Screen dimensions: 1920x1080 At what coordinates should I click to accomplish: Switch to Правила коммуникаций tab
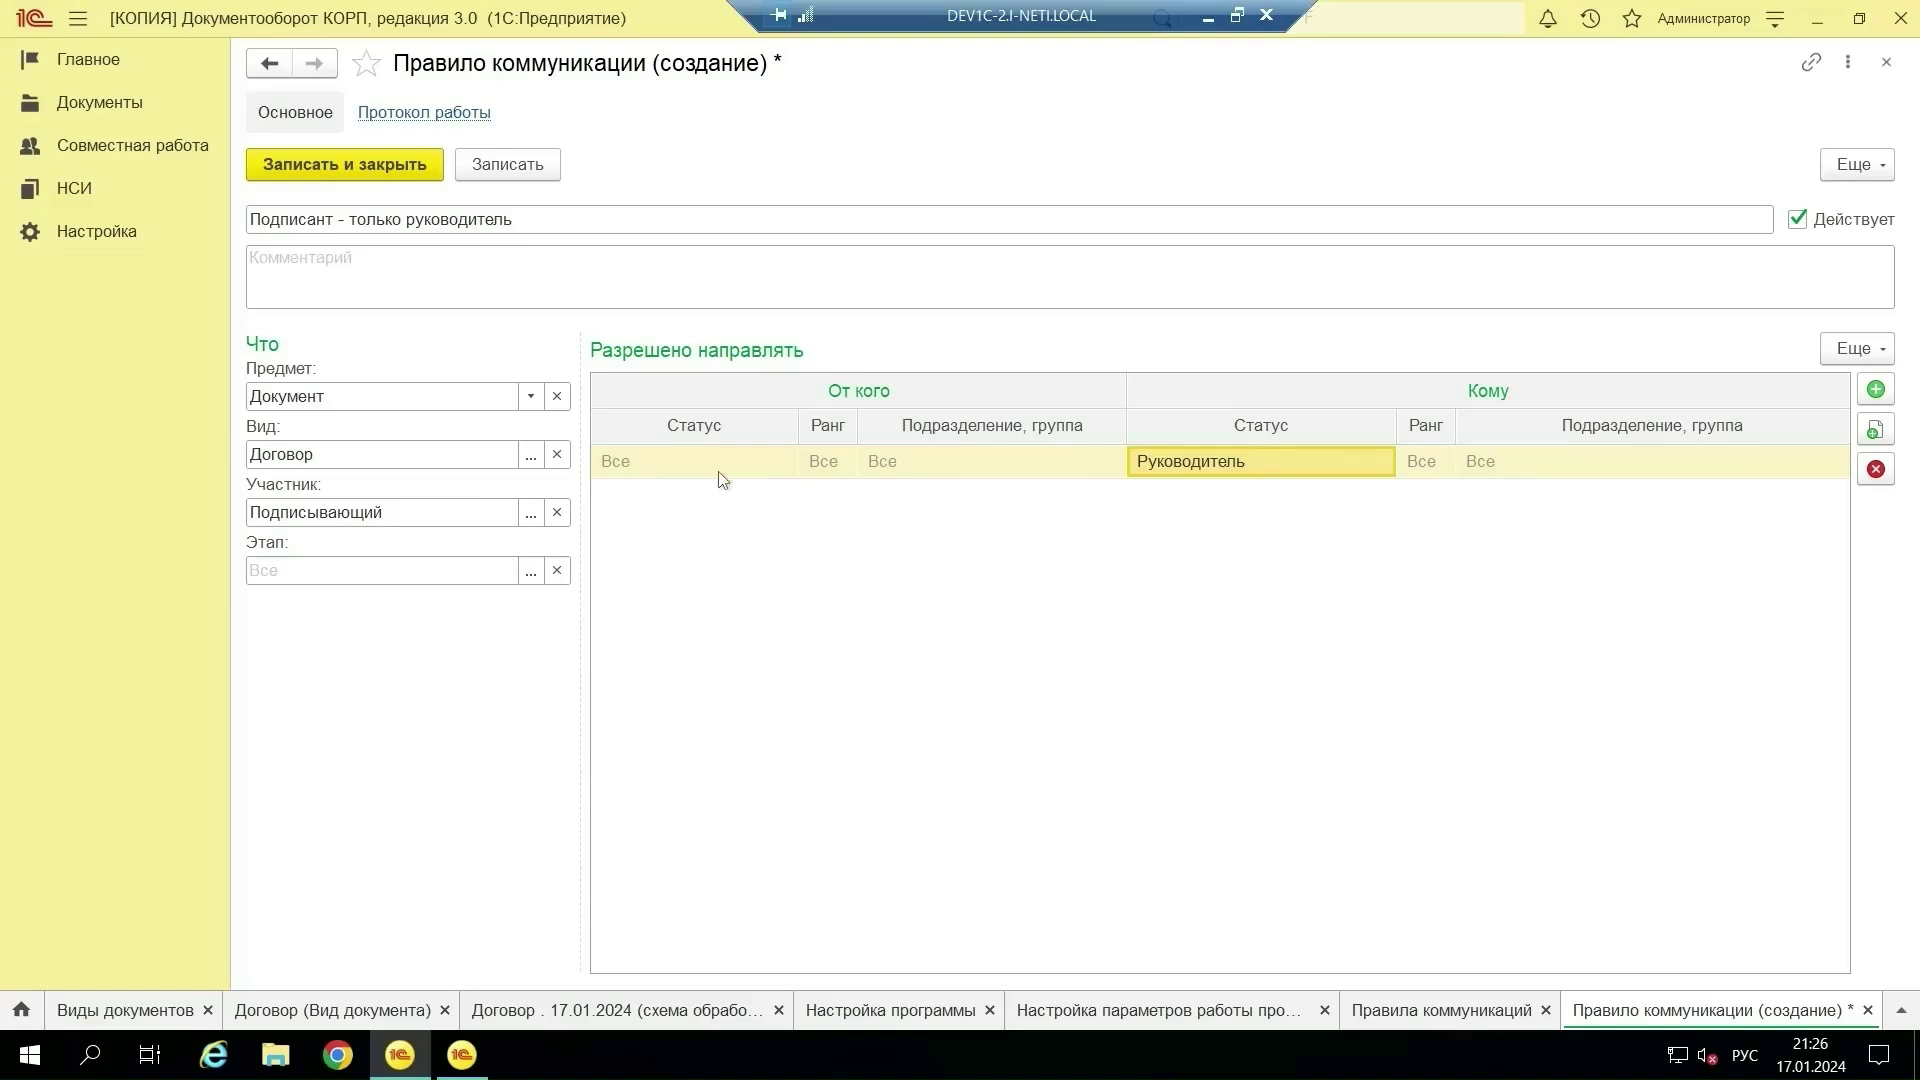[1440, 1010]
